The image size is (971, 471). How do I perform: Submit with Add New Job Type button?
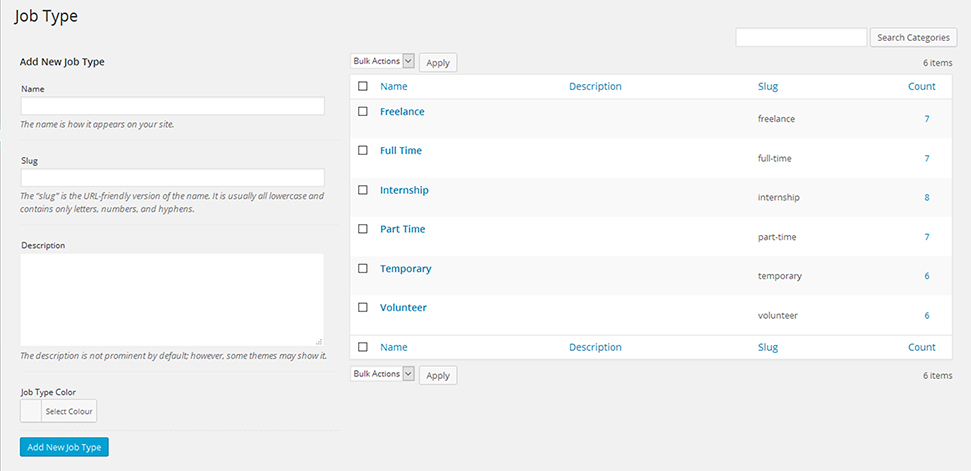[x=64, y=447]
